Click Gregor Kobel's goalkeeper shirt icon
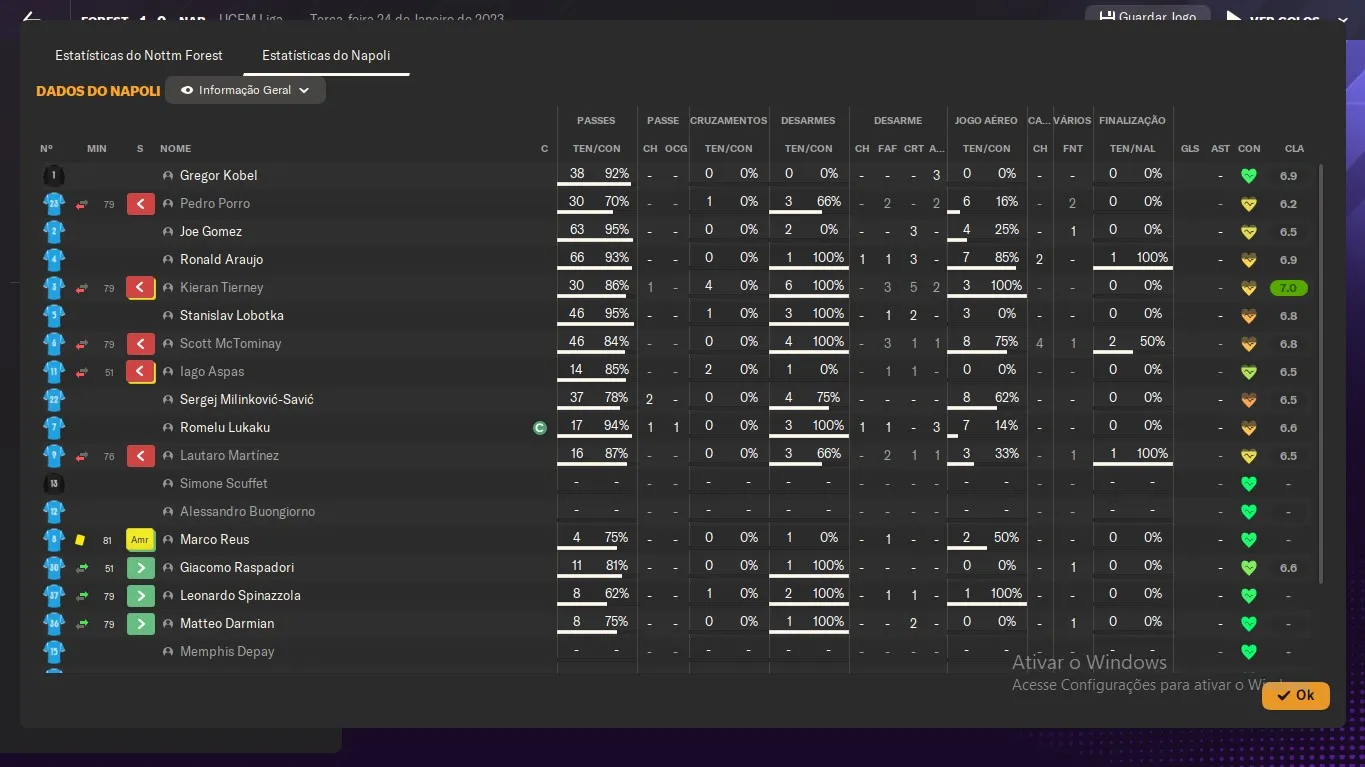 (x=54, y=176)
